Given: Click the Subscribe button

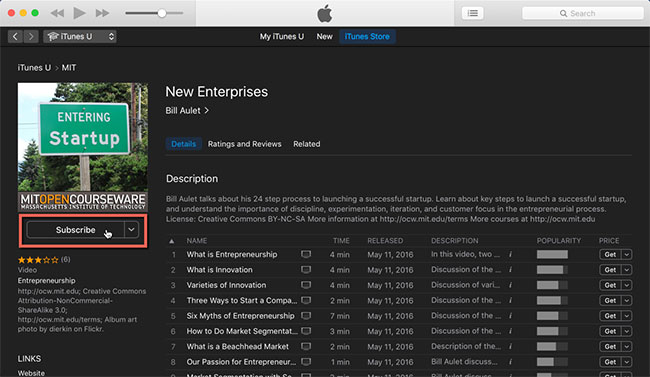Looking at the screenshot, I should (75, 230).
